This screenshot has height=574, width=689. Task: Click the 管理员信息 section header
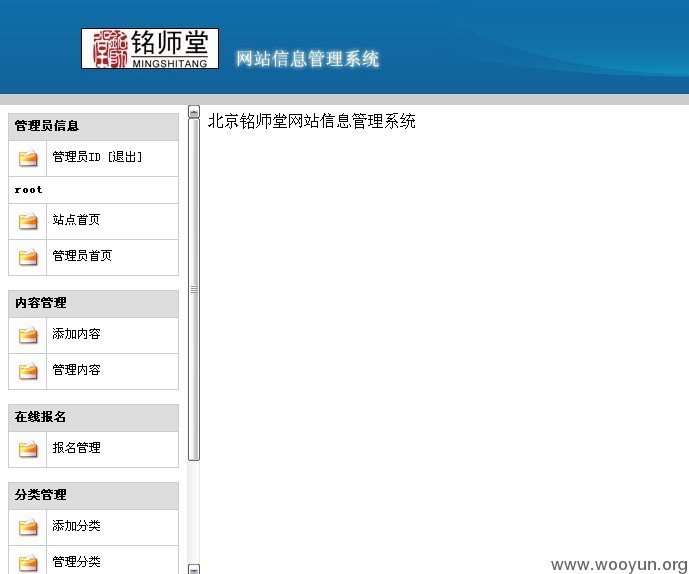click(93, 127)
